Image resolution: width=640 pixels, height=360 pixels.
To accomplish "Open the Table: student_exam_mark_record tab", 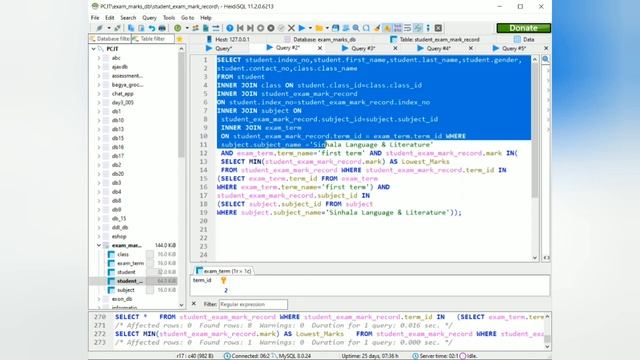I will click(x=439, y=39).
